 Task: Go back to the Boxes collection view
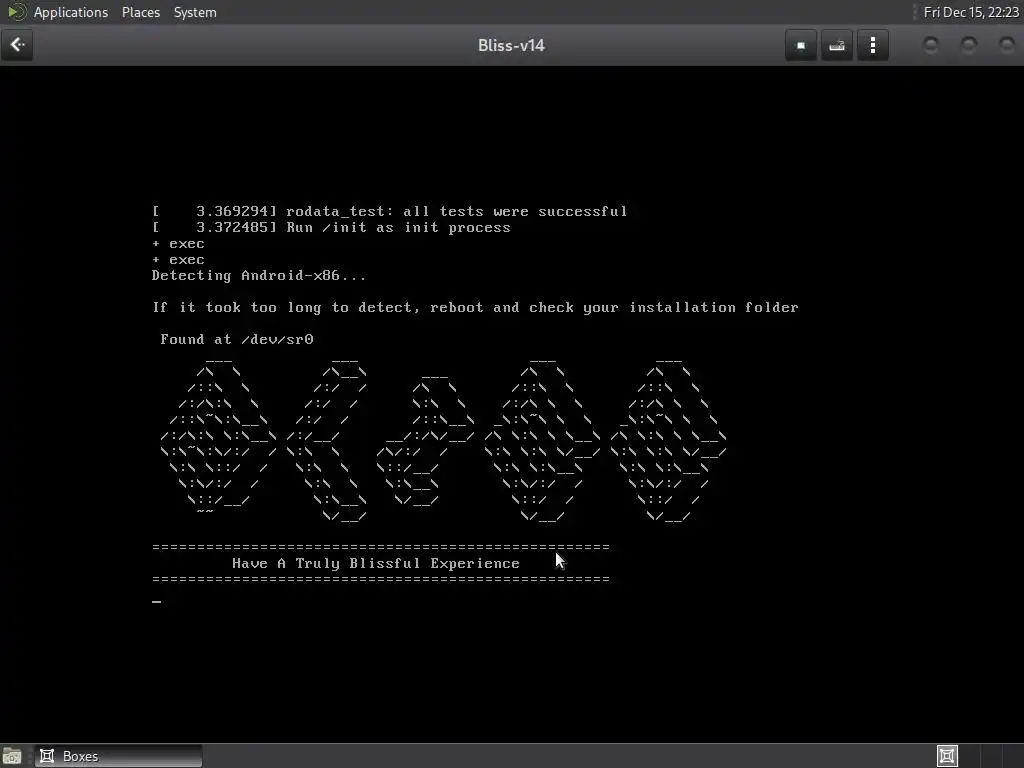pos(17,45)
